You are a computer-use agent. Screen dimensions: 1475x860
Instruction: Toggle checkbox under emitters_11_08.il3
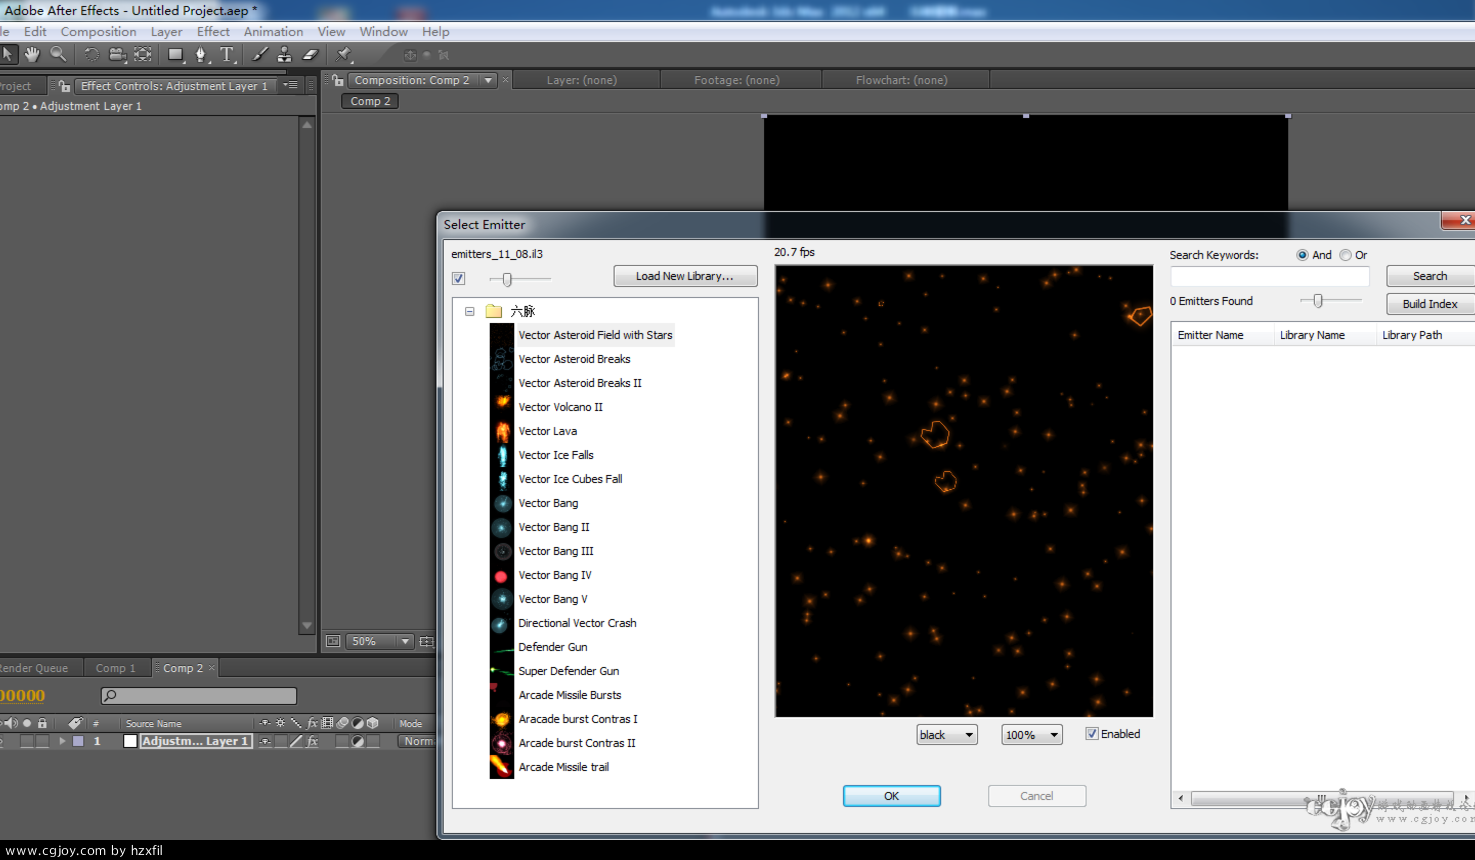click(458, 279)
